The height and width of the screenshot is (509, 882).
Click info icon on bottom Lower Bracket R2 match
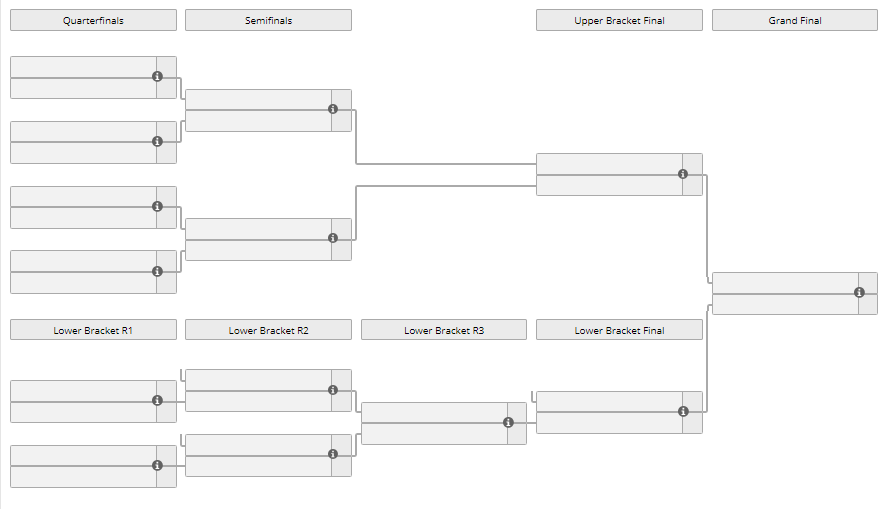click(333, 454)
